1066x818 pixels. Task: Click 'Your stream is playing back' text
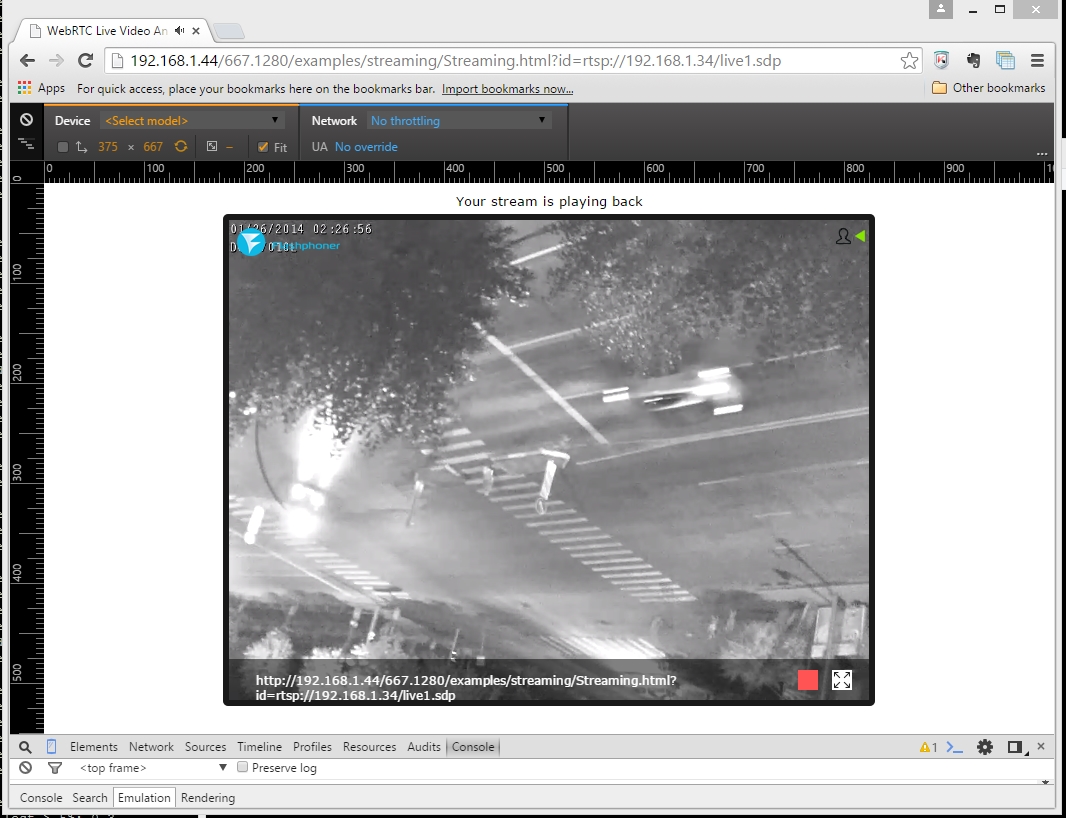(x=549, y=201)
